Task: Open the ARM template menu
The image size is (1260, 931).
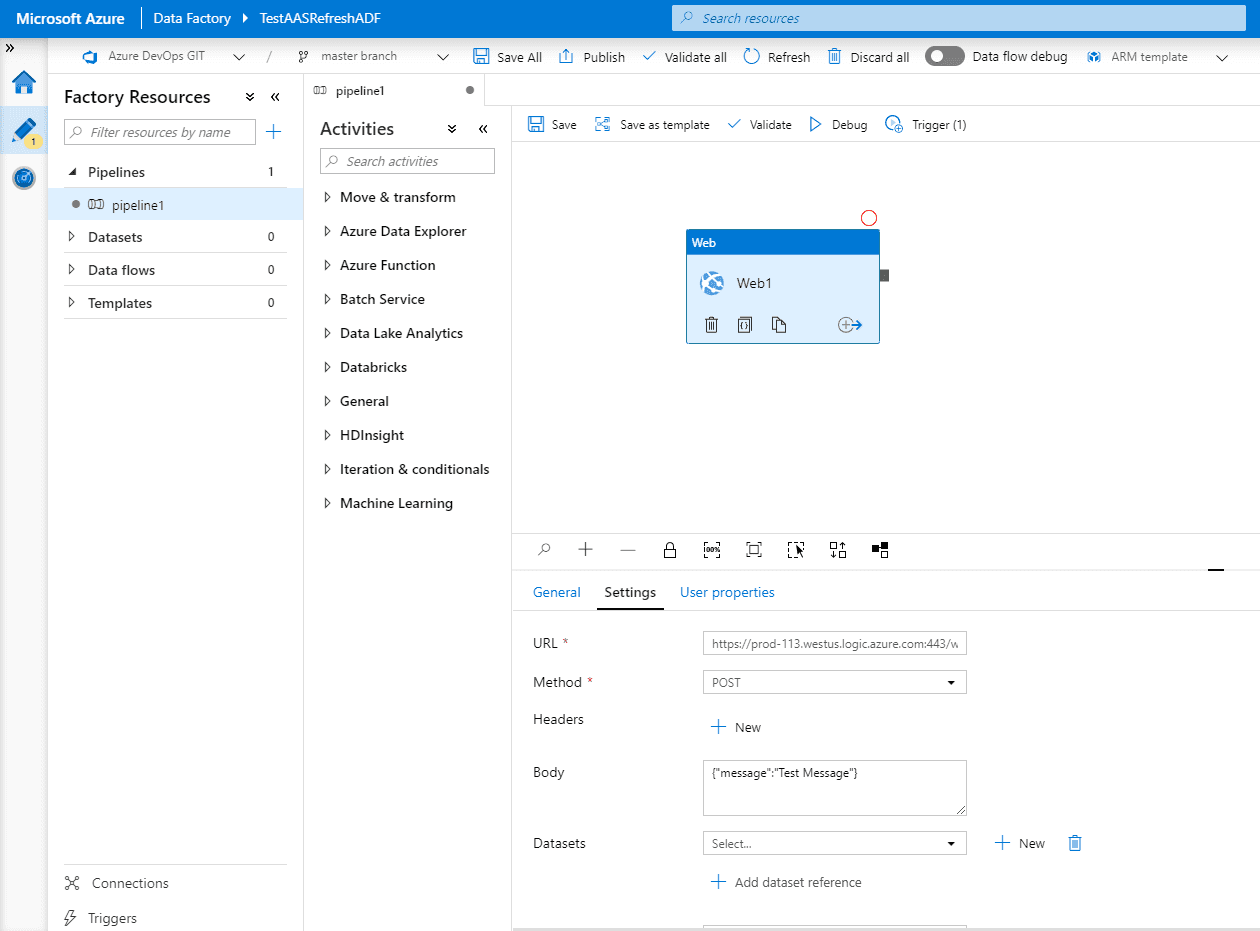Action: (1156, 57)
